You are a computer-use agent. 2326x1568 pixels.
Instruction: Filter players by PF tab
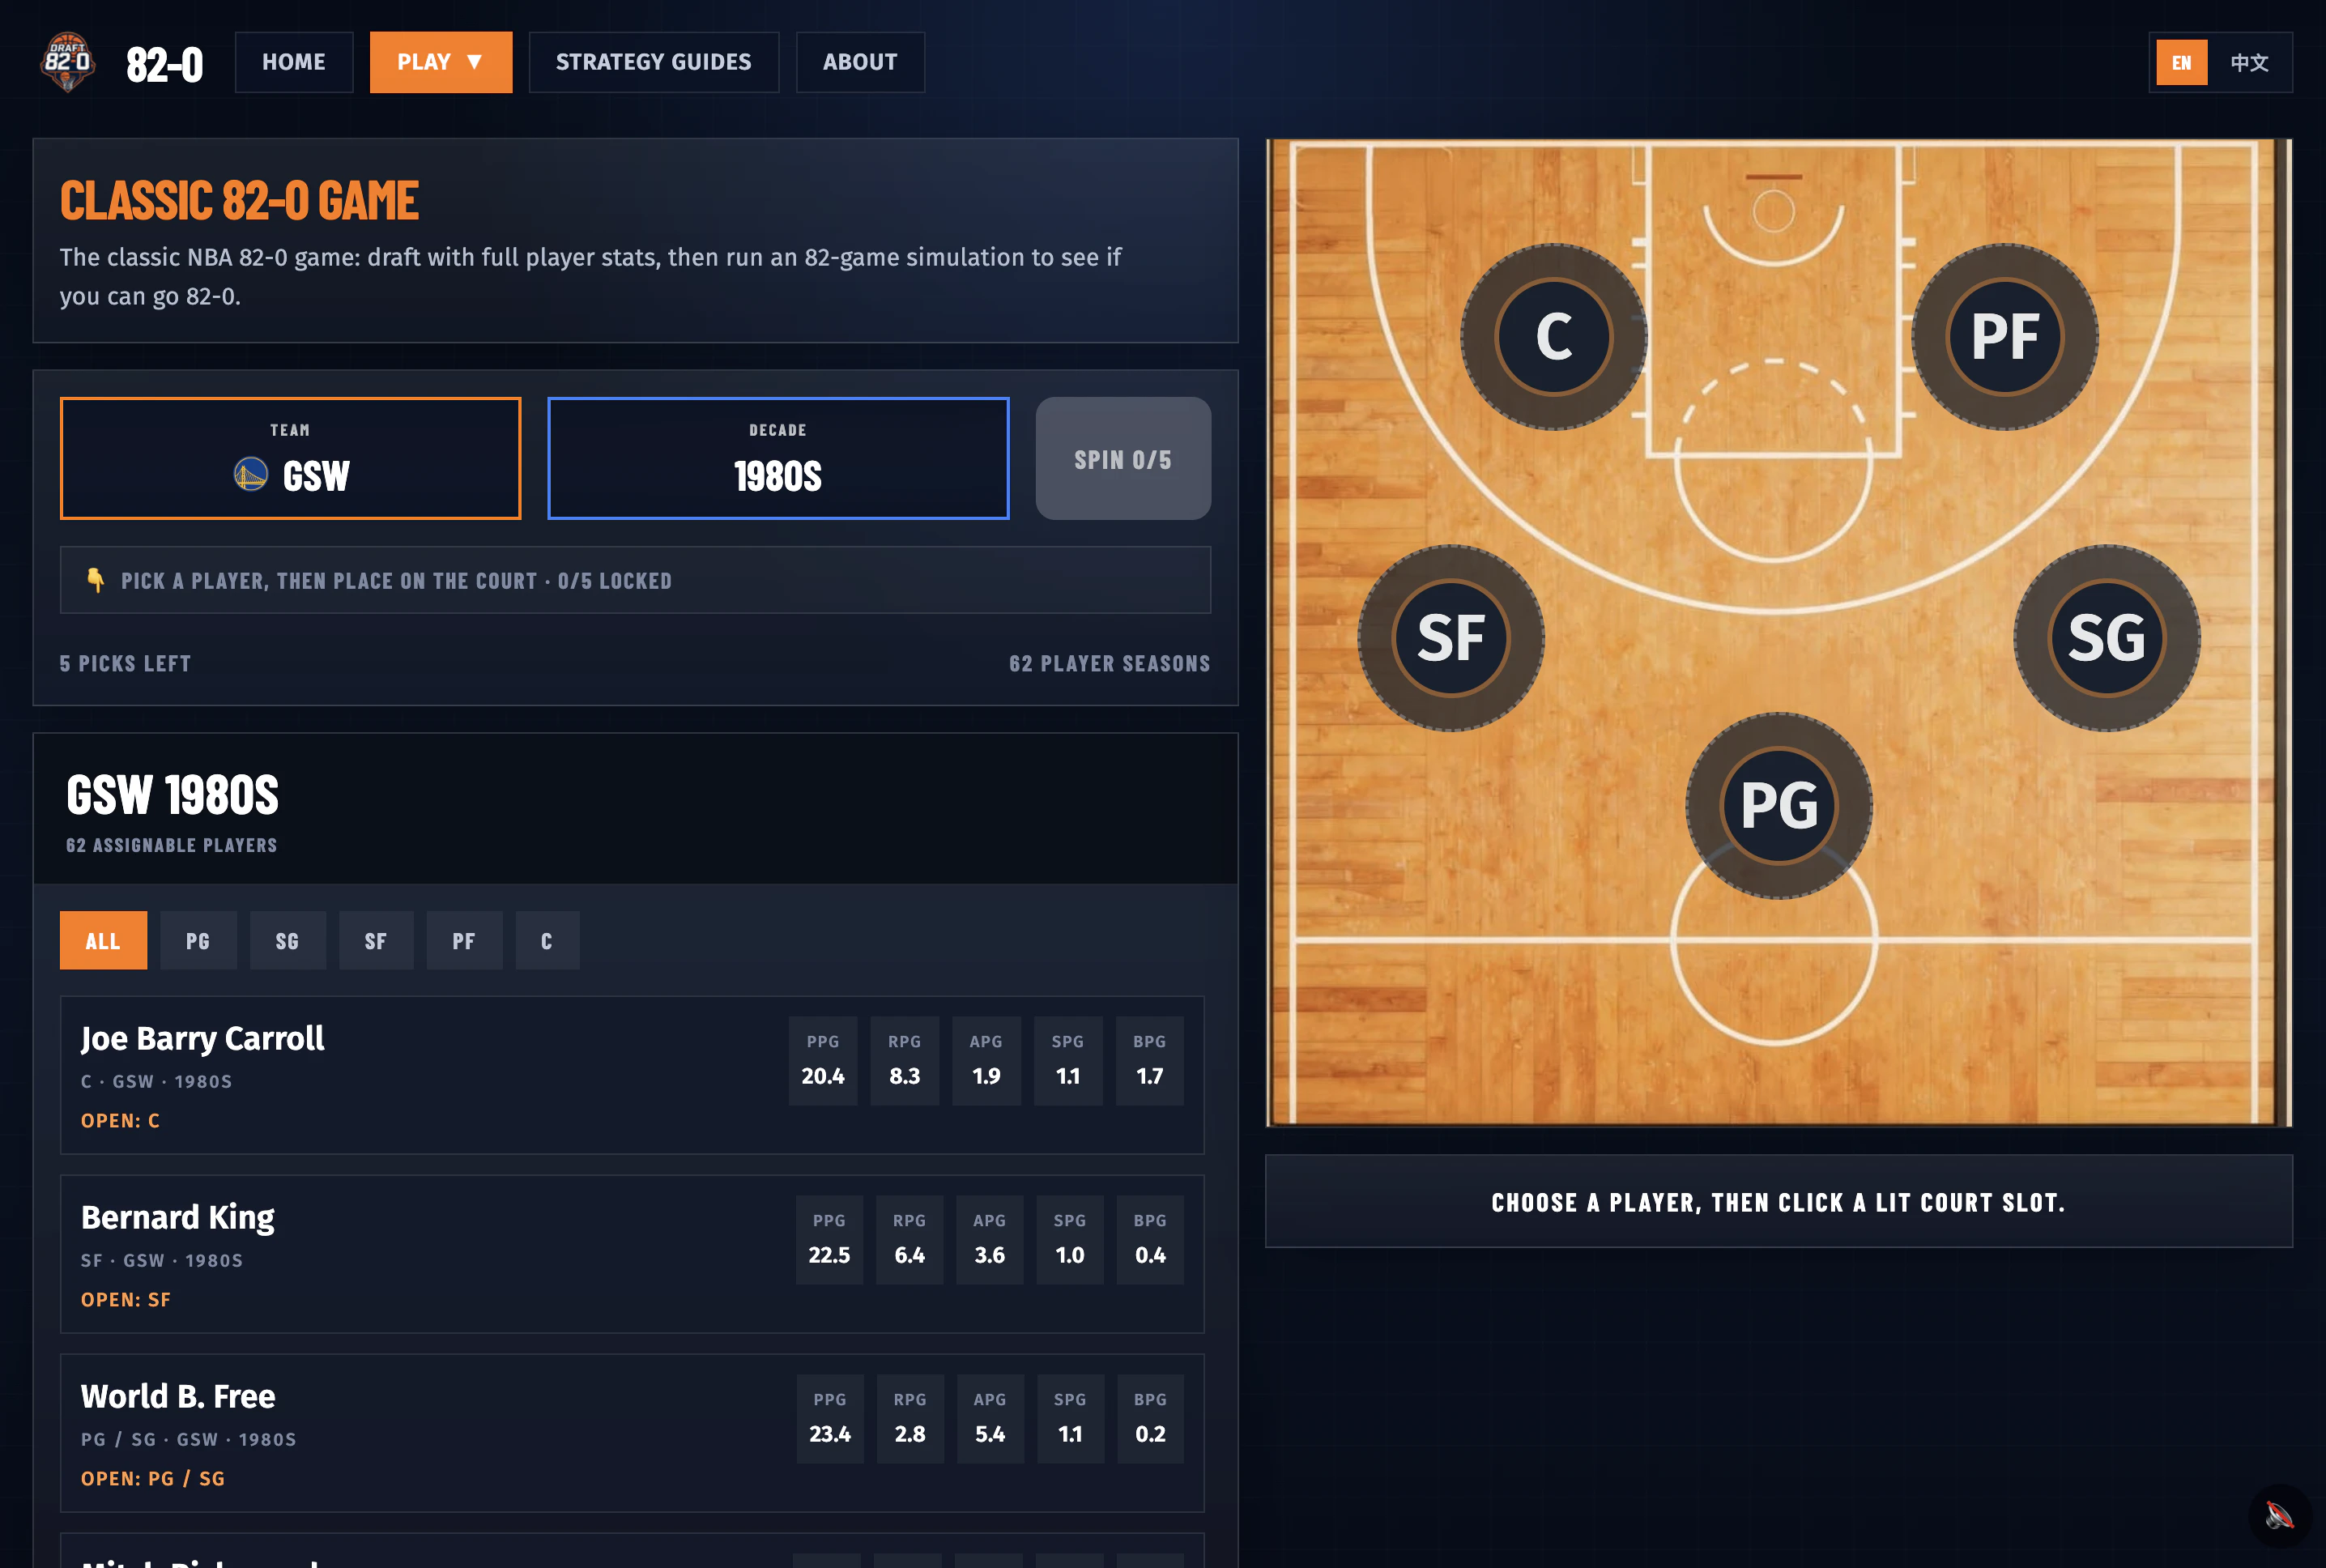click(x=464, y=941)
